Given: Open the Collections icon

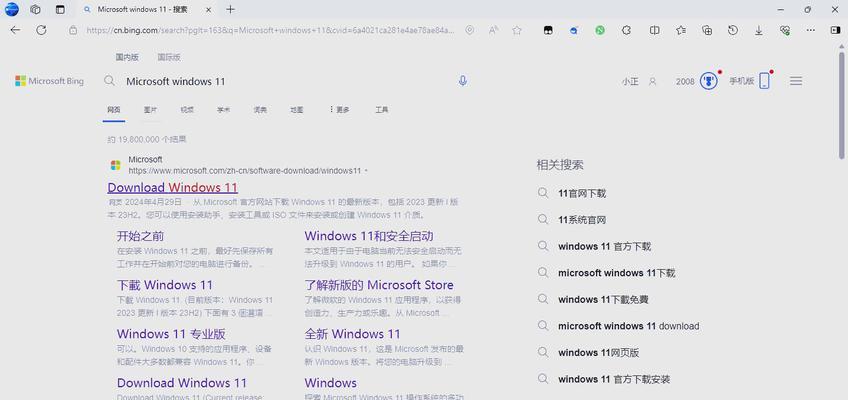Looking at the screenshot, I should (x=707, y=31).
